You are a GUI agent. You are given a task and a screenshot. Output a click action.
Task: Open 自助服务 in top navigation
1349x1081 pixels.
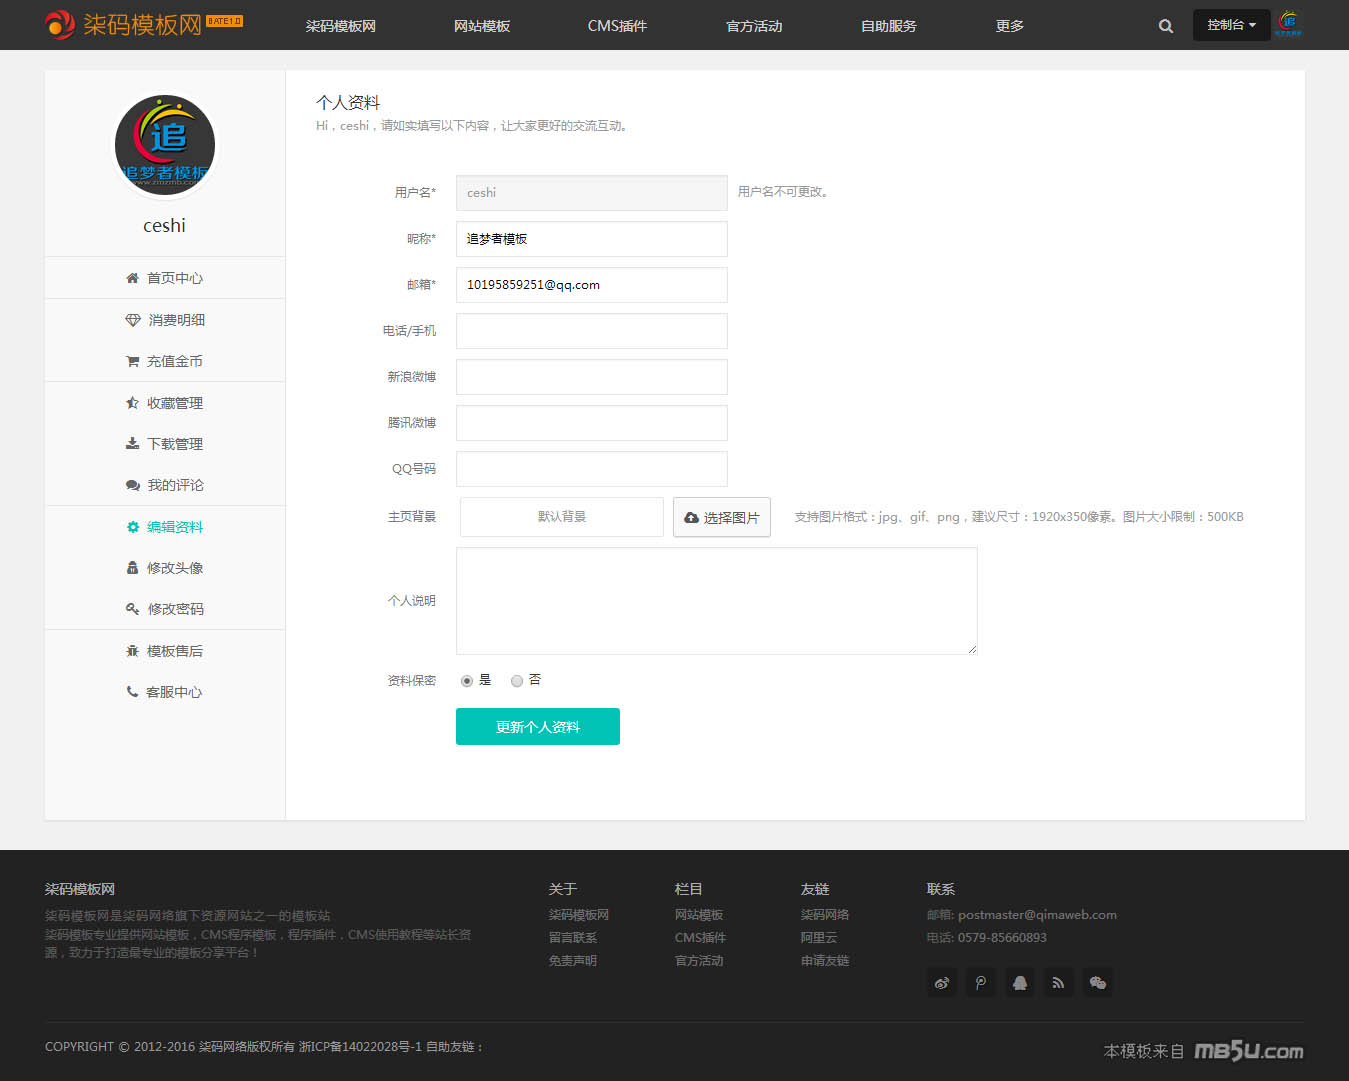(x=888, y=26)
